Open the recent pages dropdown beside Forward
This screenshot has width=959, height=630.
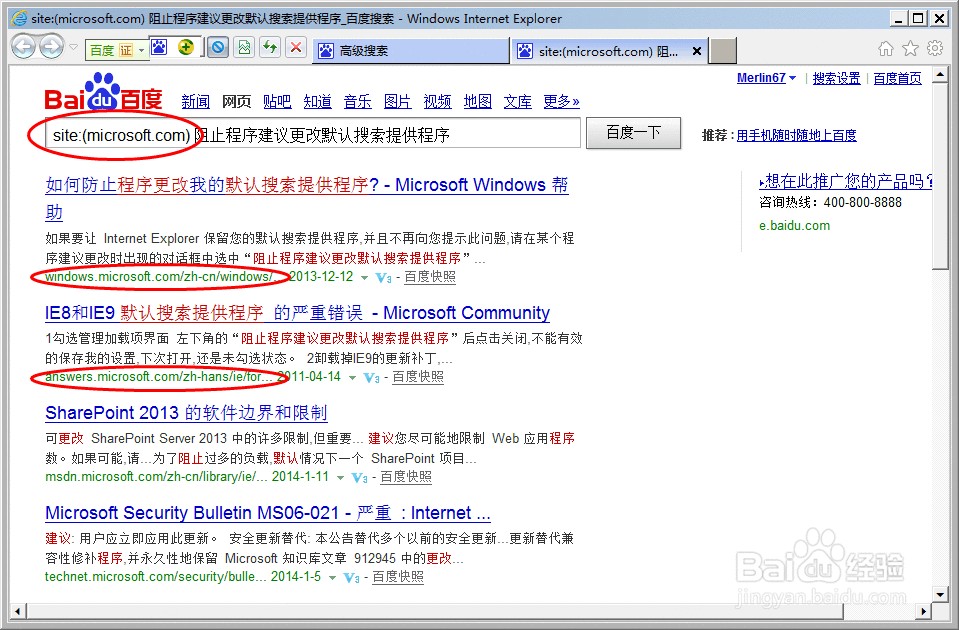click(x=73, y=47)
